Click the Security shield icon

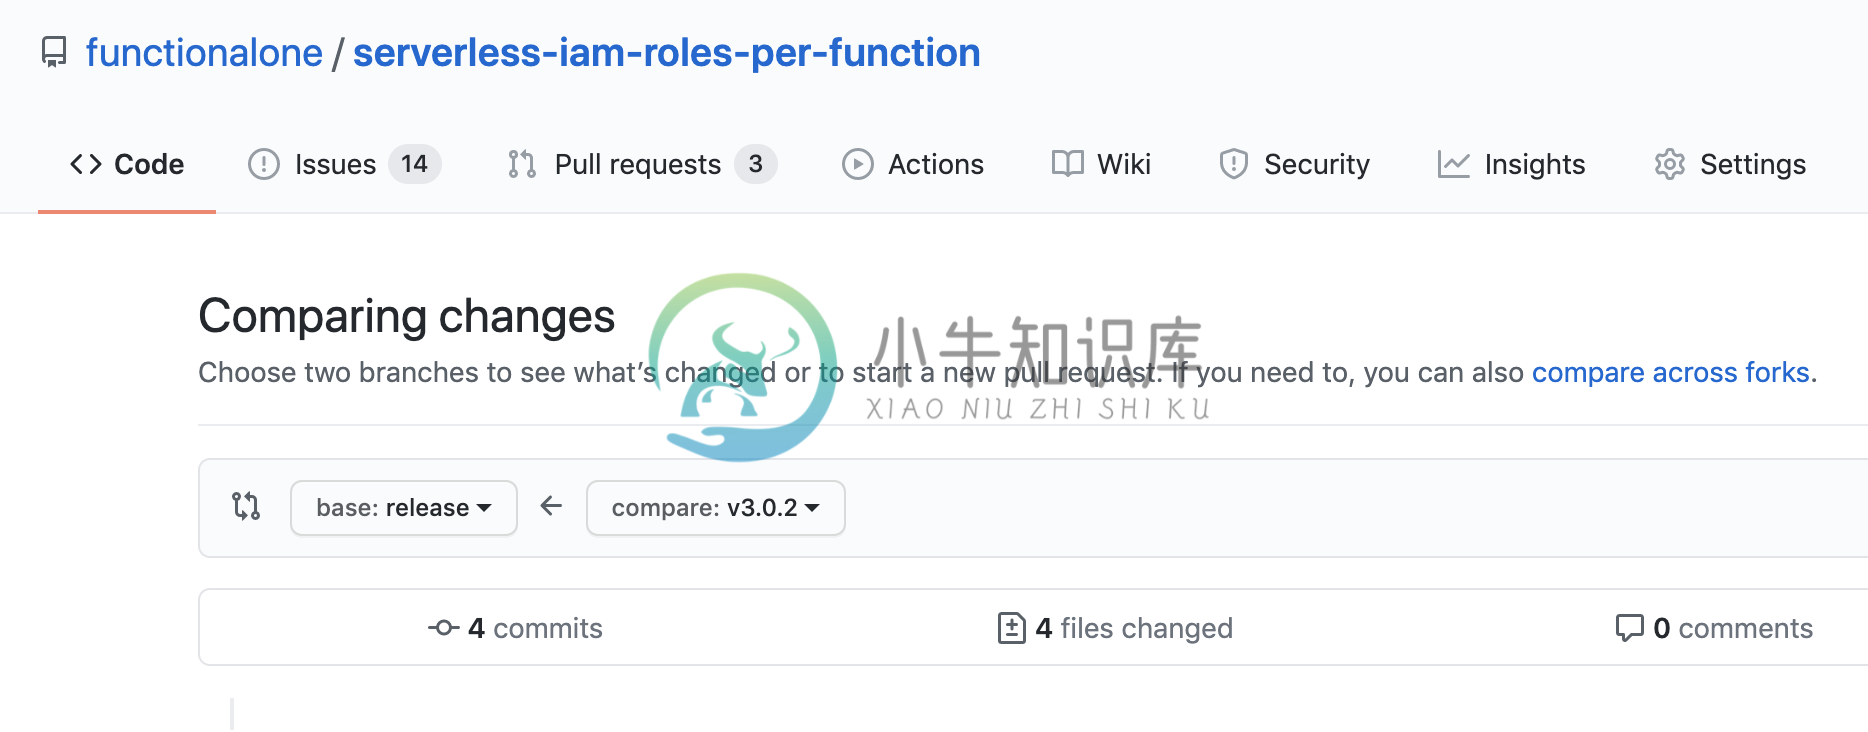click(x=1234, y=164)
